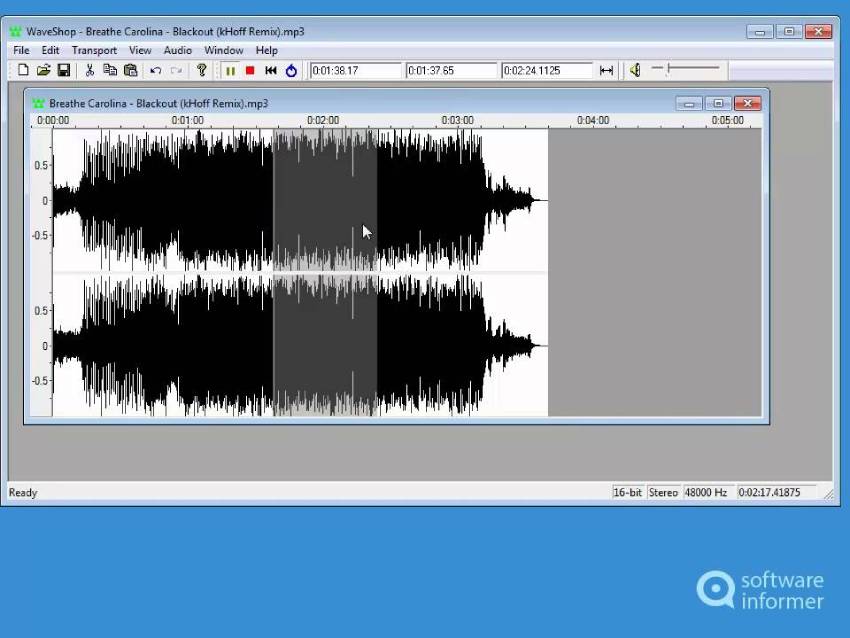Screen dimensions: 850x638
Task: Open the View menu
Action: [140, 50]
